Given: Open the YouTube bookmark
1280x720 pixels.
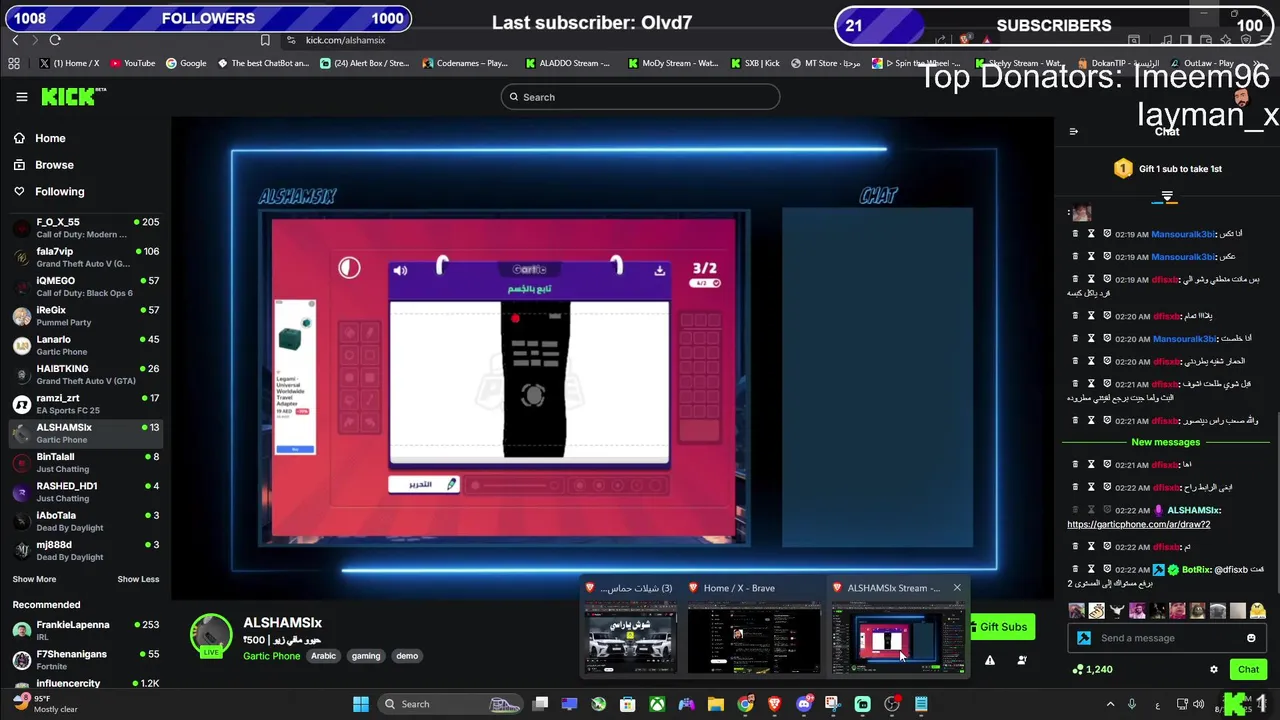Looking at the screenshot, I should 133,63.
